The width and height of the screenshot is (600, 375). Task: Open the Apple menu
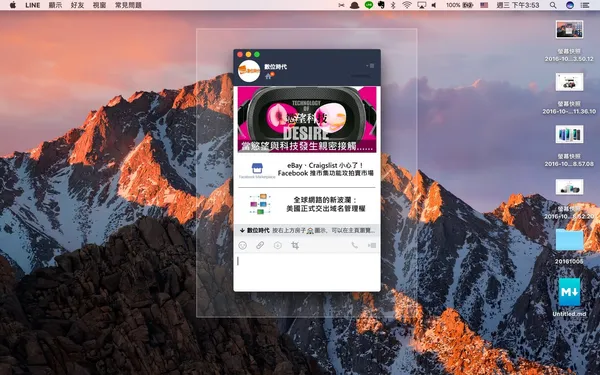pyautogui.click(x=13, y=5)
